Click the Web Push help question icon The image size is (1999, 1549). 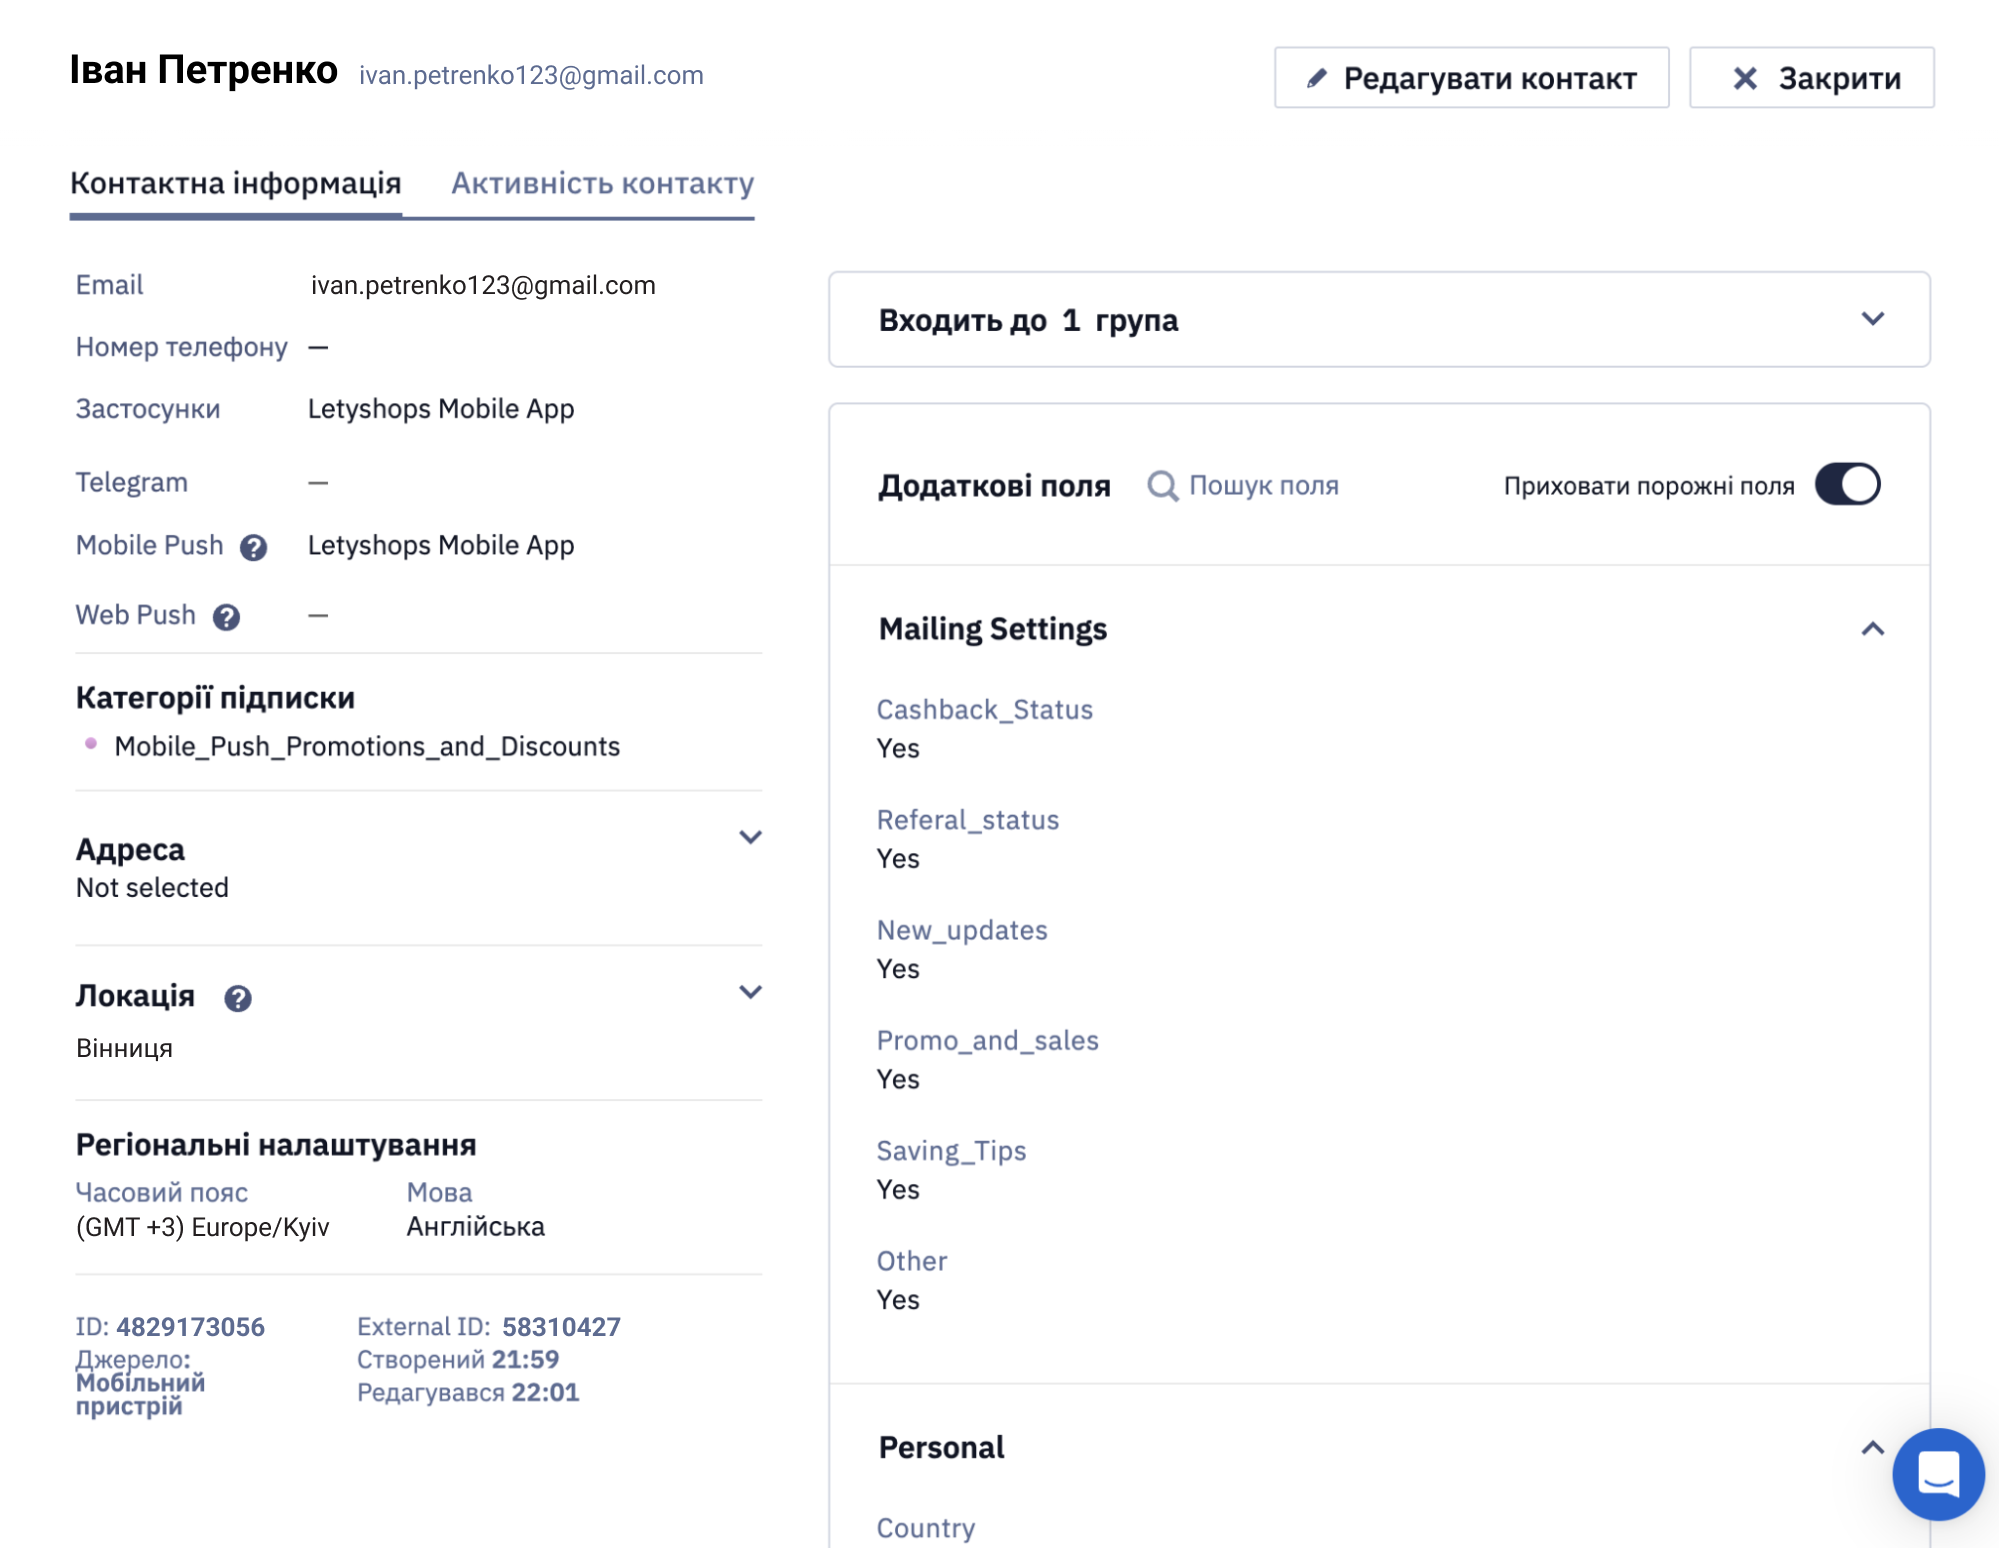[x=226, y=617]
